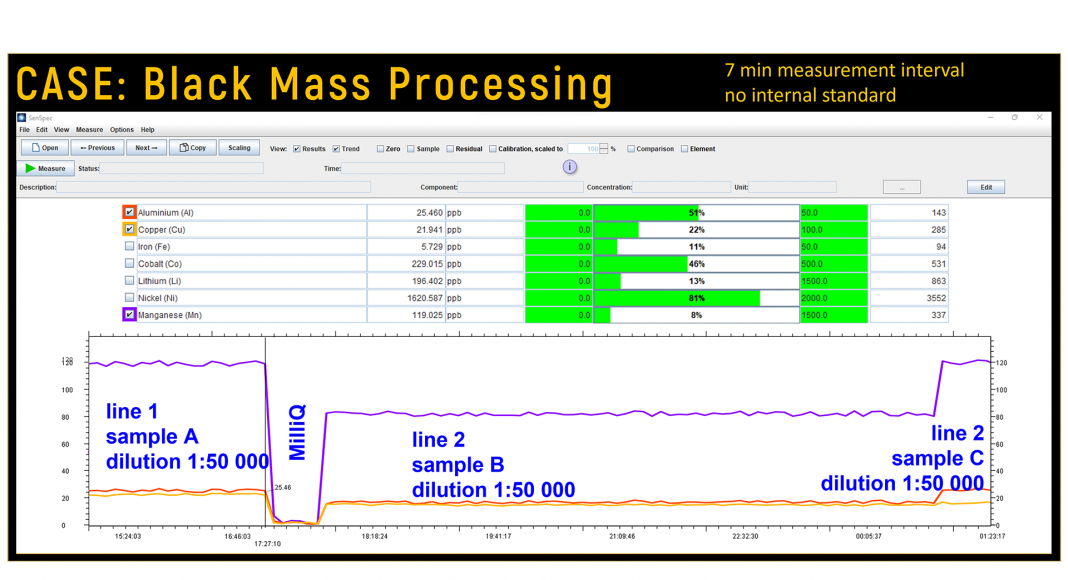The height and width of the screenshot is (580, 1068).
Task: Open the File menu
Action: click(24, 130)
